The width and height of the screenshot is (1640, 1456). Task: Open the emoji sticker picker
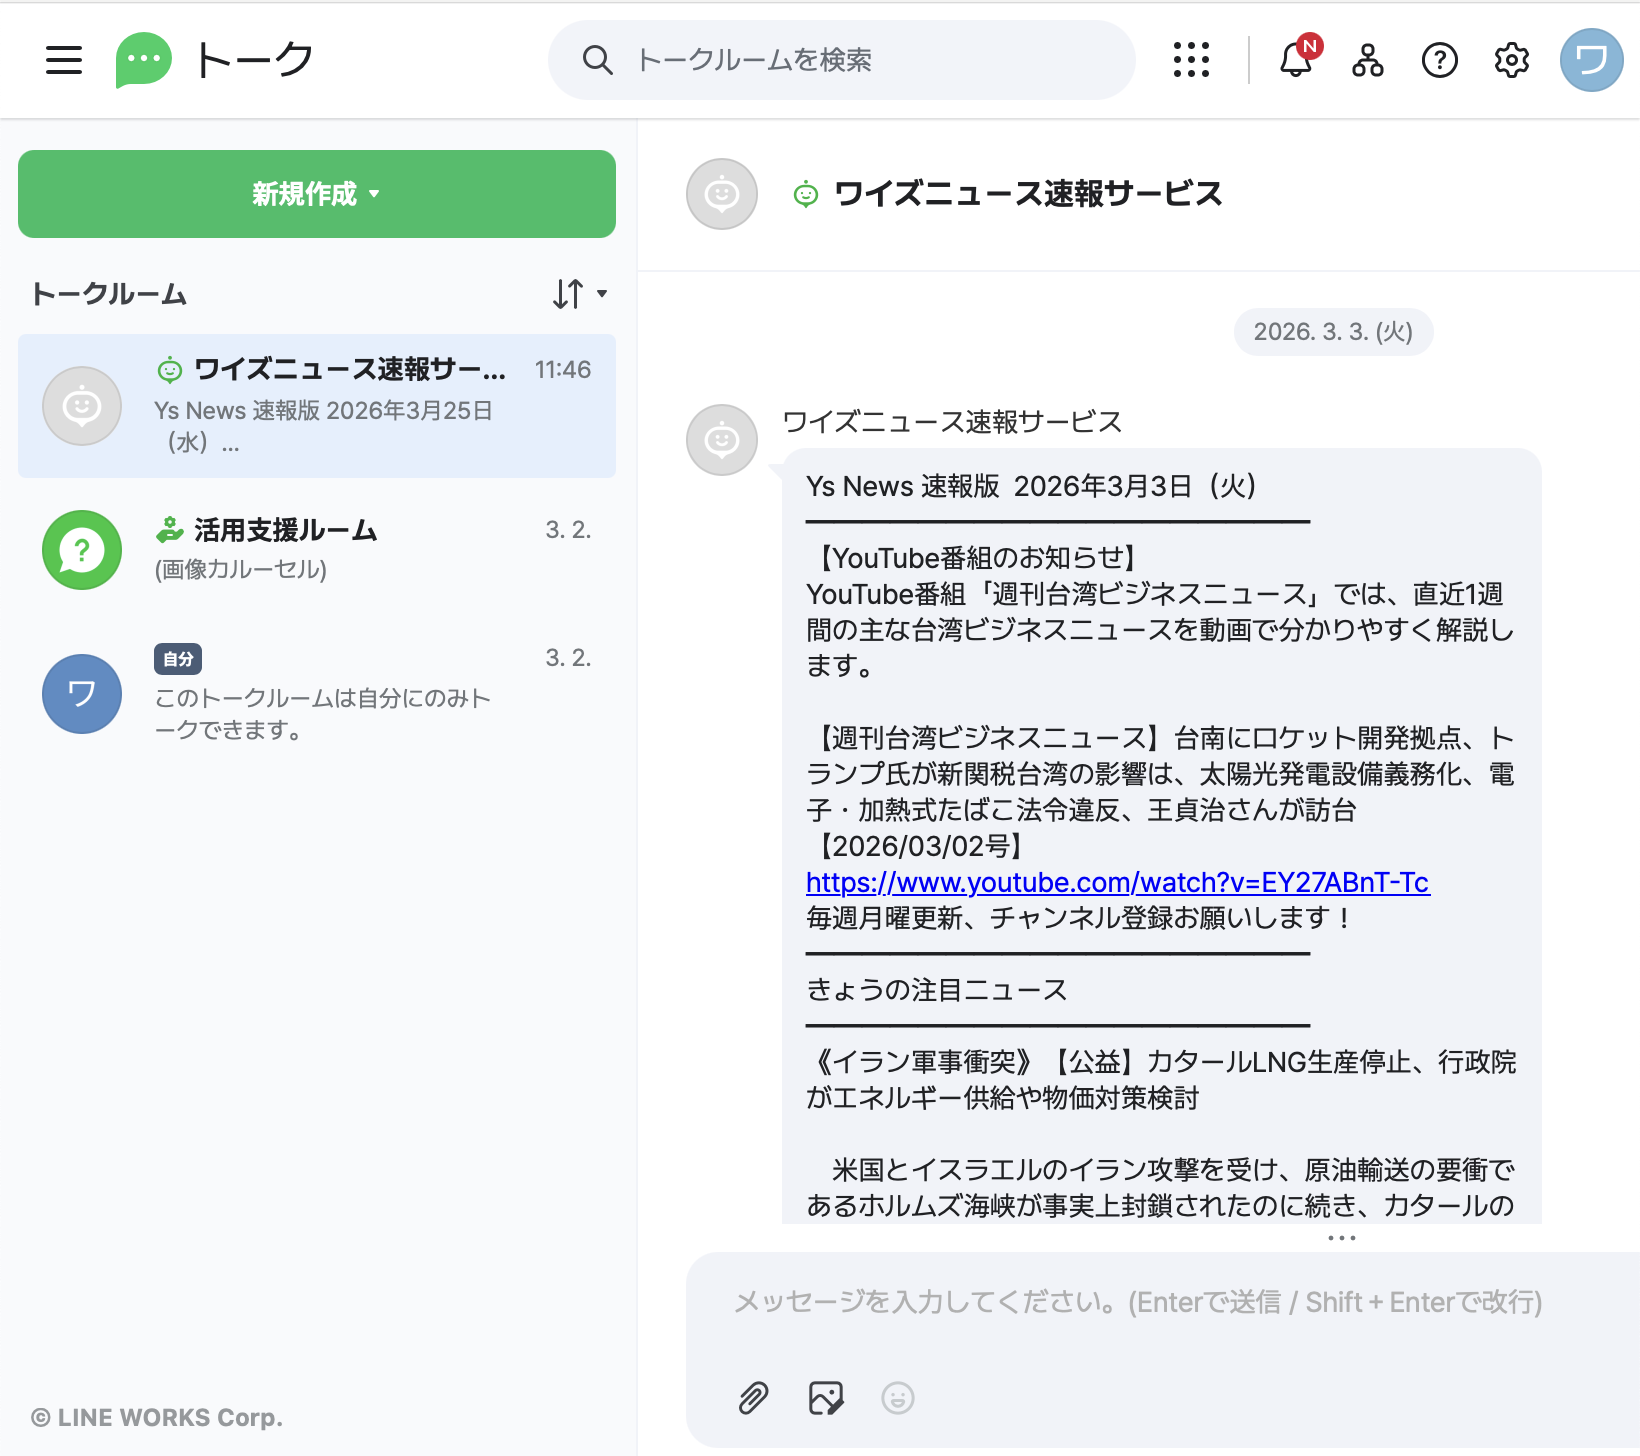[x=897, y=1397]
